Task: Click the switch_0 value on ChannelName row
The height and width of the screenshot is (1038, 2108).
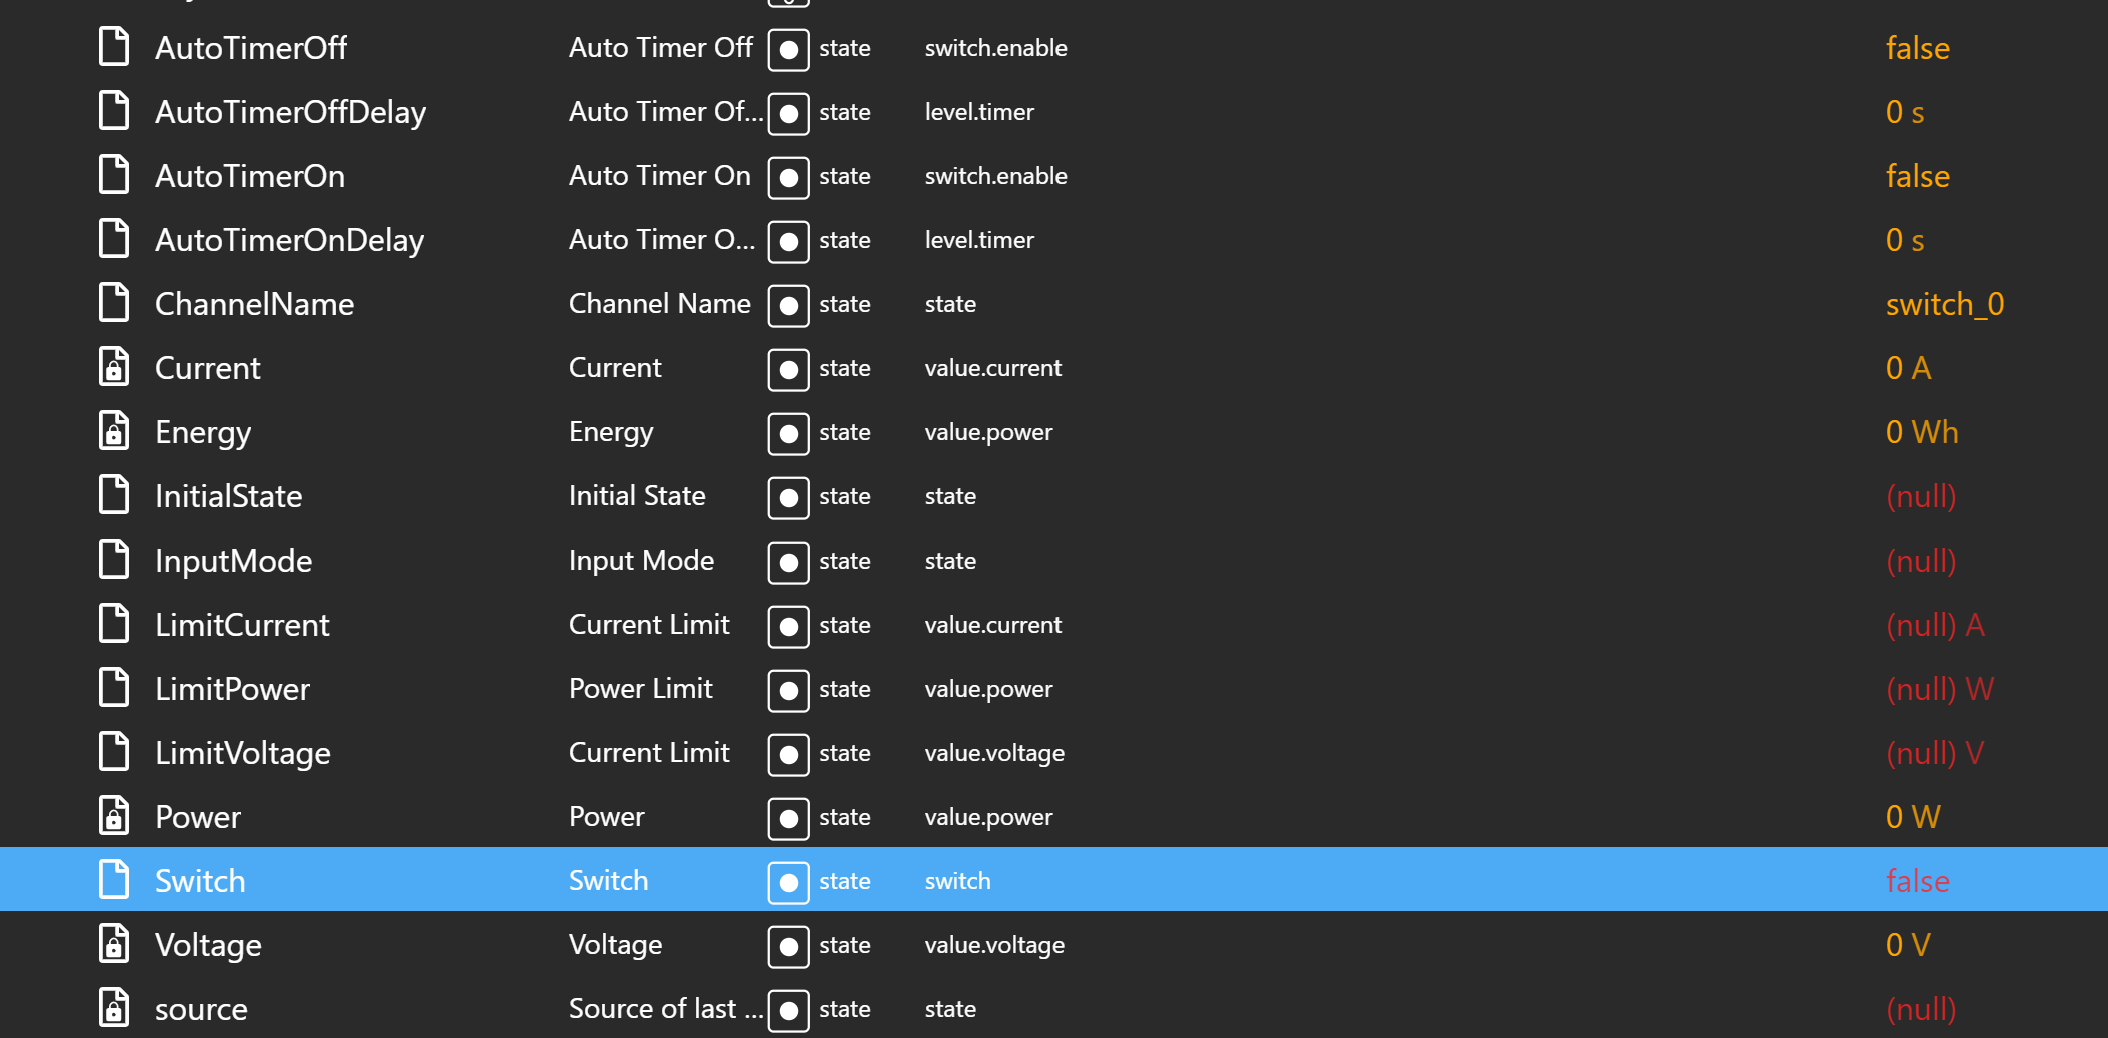Action: tap(1943, 304)
